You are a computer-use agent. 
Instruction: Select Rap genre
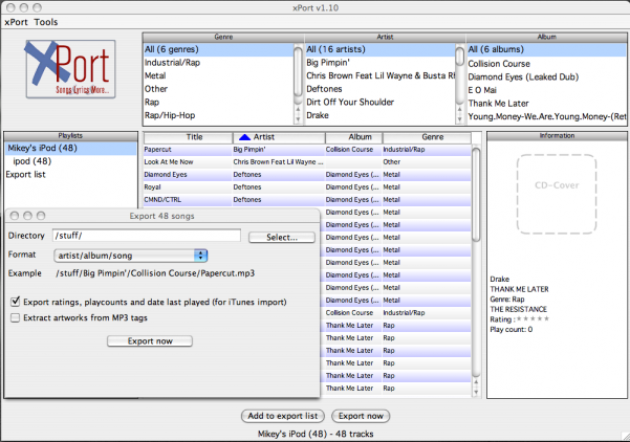[x=219, y=102]
